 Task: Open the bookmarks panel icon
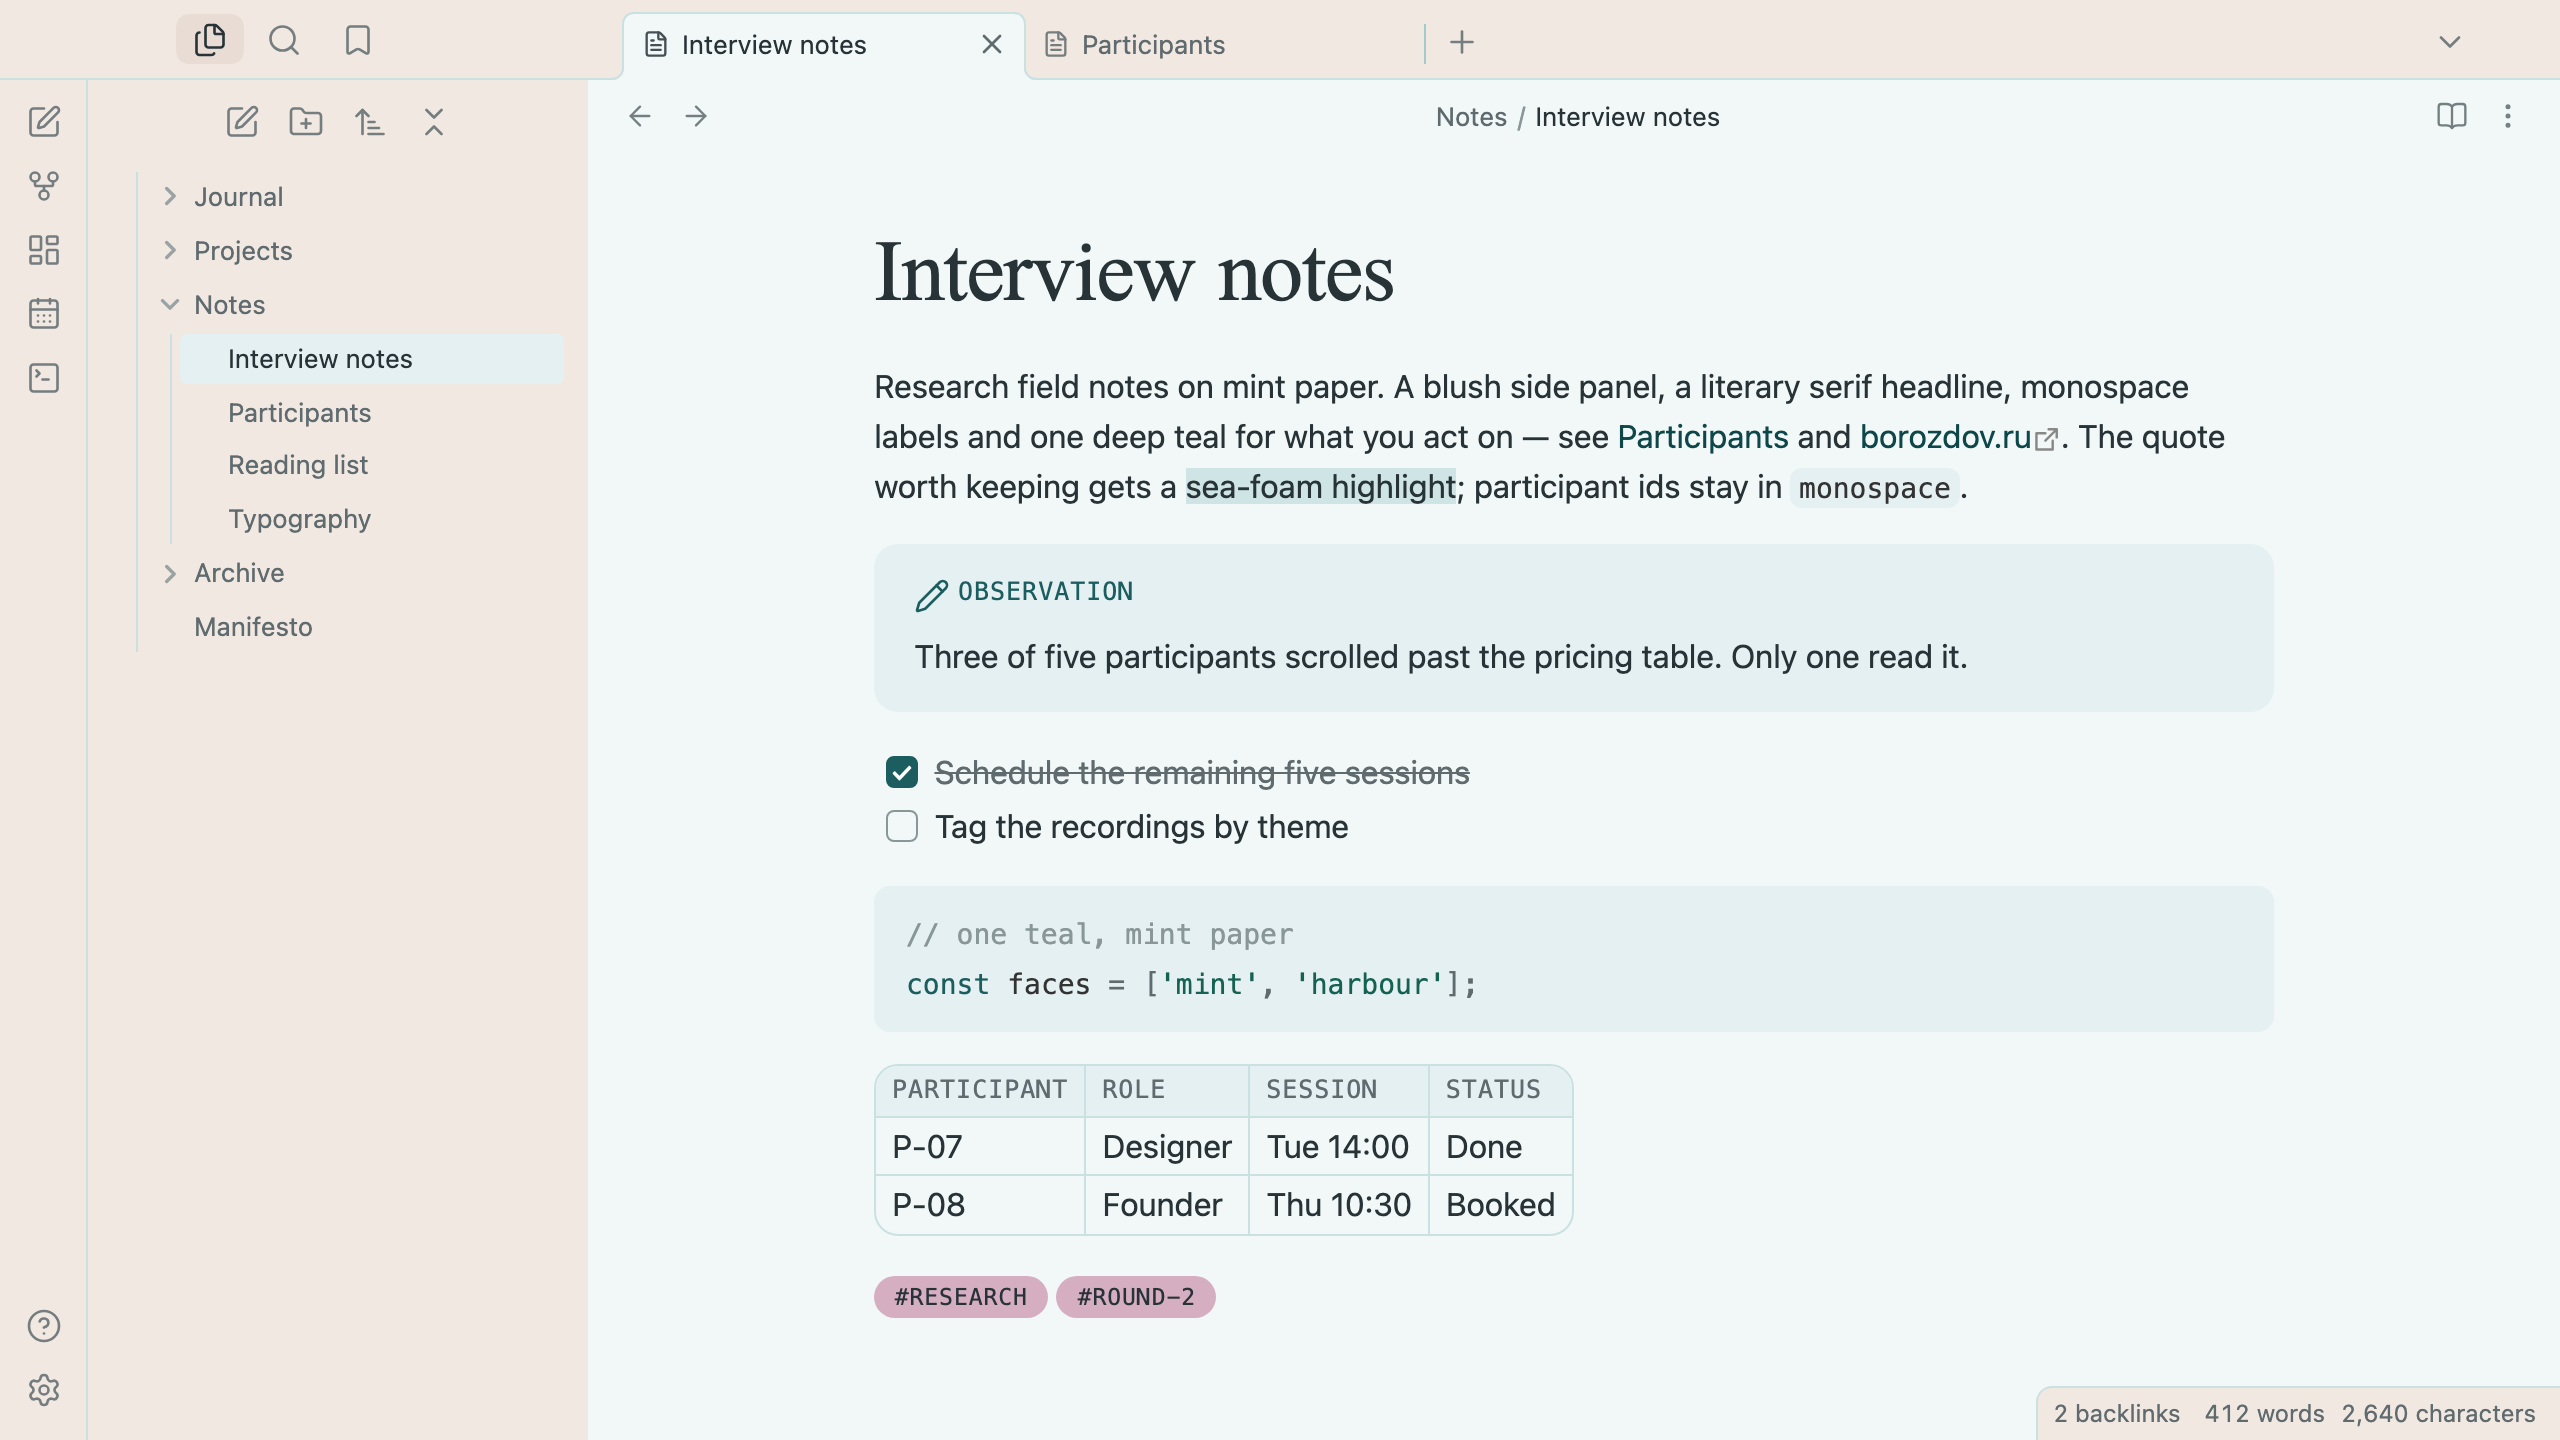coord(358,40)
